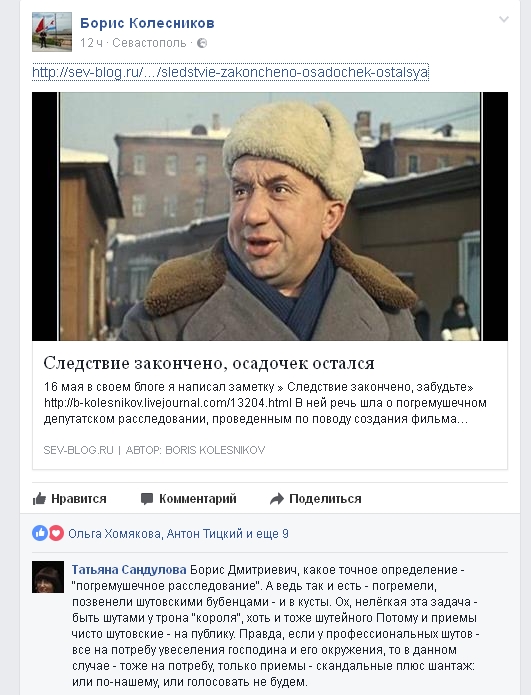This screenshot has width=531, height=695.
Task: Open Татьяна Сандулова commenter name link
Action: pyautogui.click(x=129, y=570)
